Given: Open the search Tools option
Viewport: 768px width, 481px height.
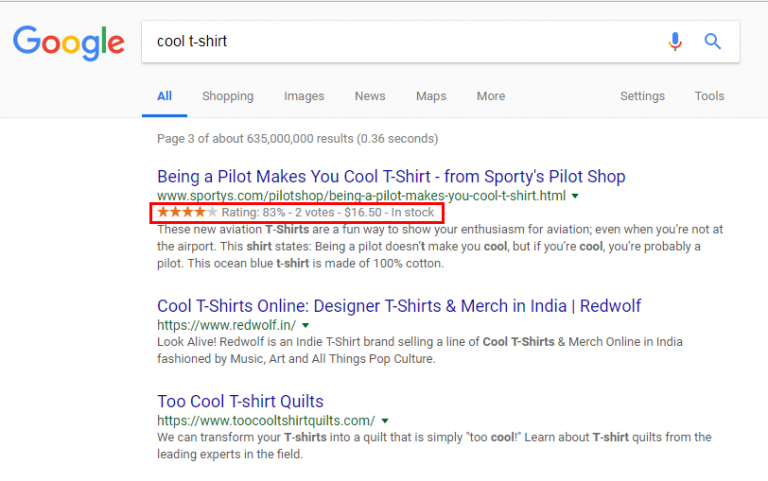Looking at the screenshot, I should pos(709,96).
